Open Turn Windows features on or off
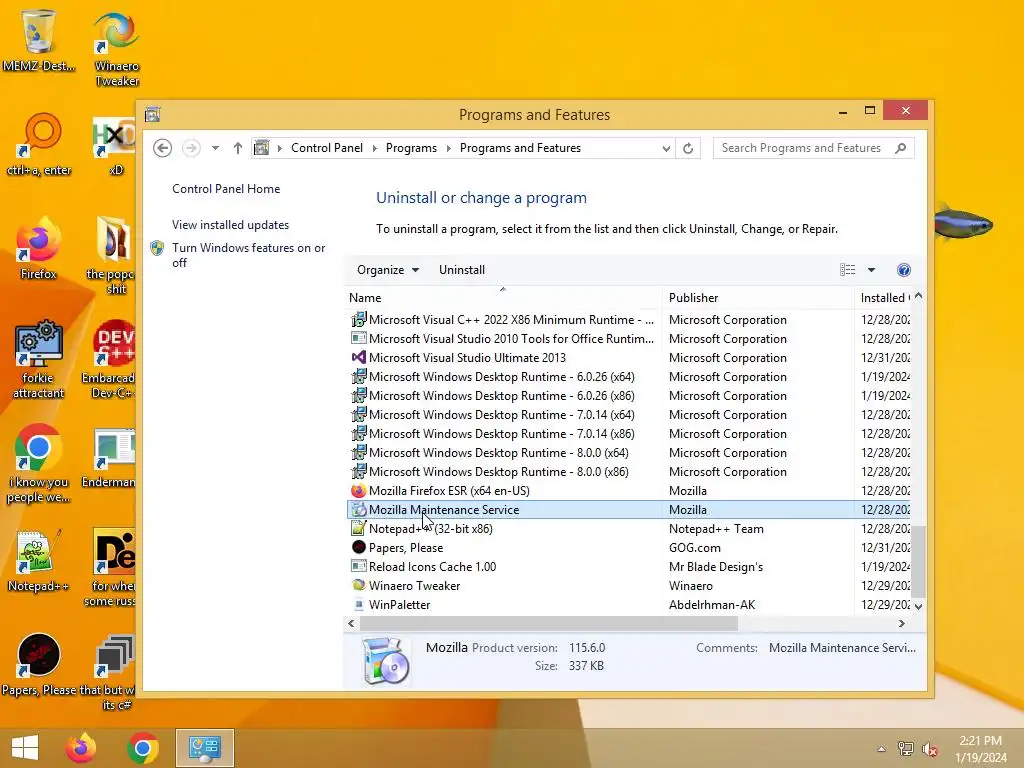The width and height of the screenshot is (1024, 768). [248, 255]
